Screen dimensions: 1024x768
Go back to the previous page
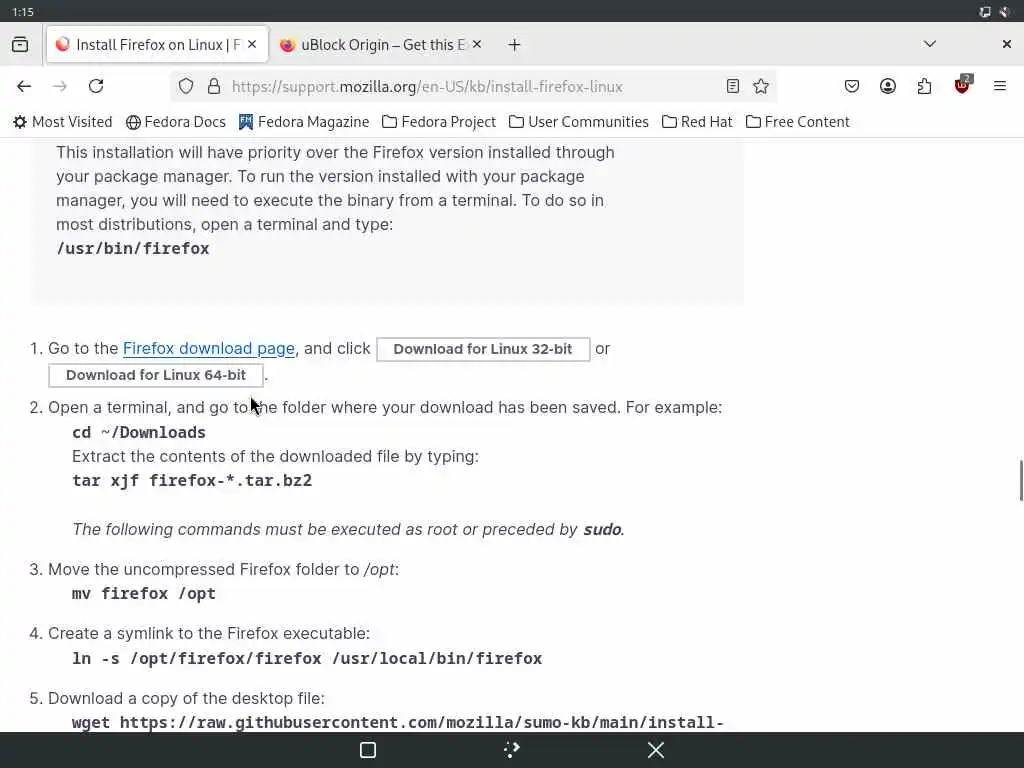(24, 86)
